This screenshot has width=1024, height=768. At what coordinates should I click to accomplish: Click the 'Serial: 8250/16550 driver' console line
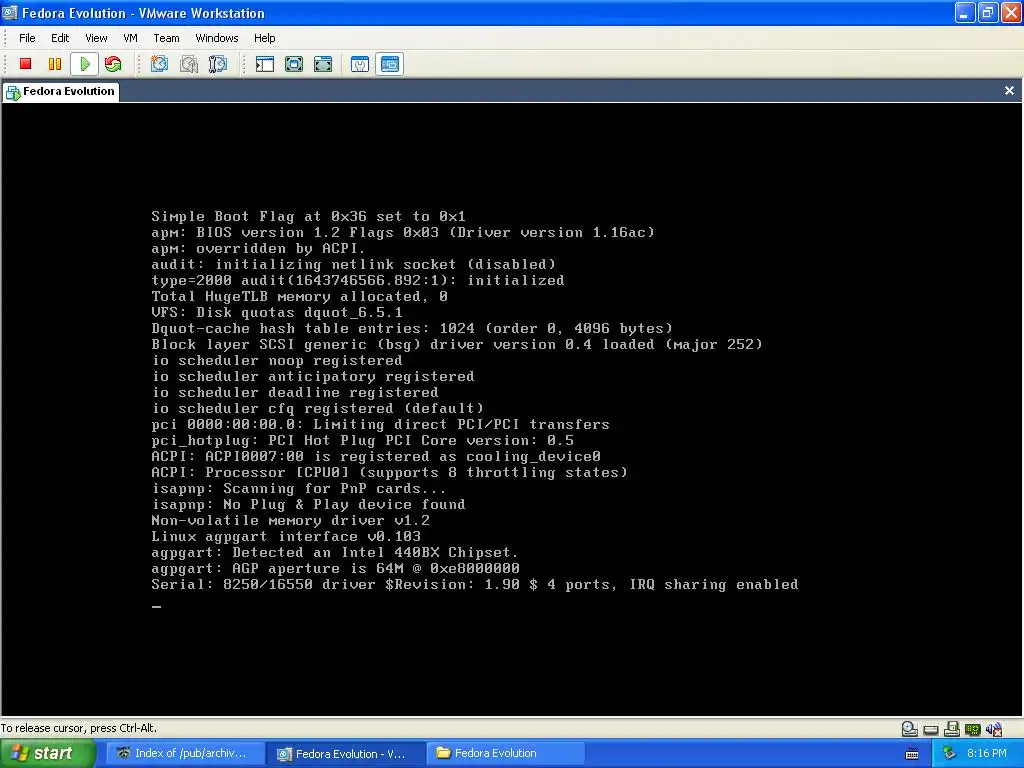pyautogui.click(x=475, y=584)
